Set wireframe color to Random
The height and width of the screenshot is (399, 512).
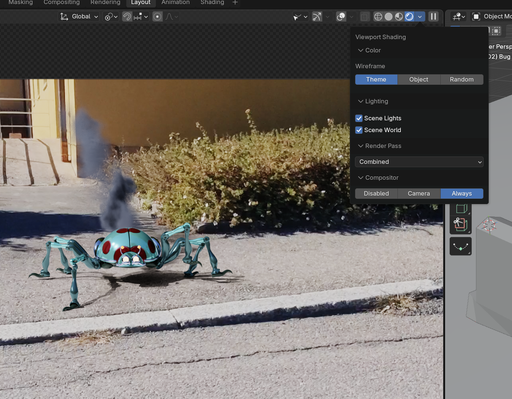click(462, 79)
